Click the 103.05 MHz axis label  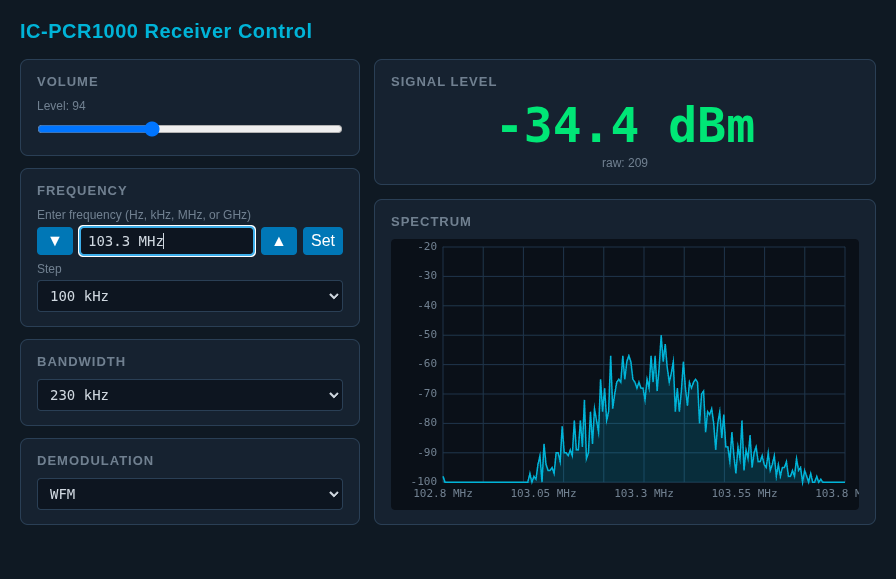click(x=543, y=493)
